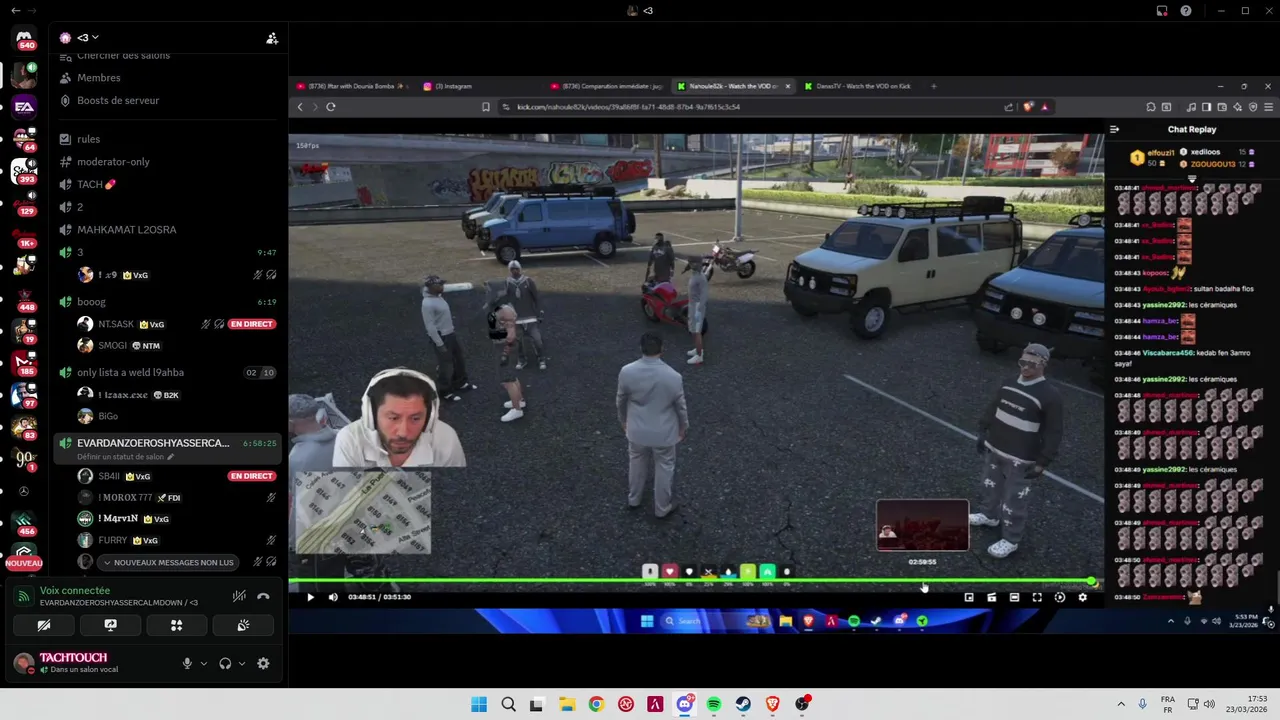The height and width of the screenshot is (720, 1280).
Task: Join the TACH voice channel
Action: [96, 184]
